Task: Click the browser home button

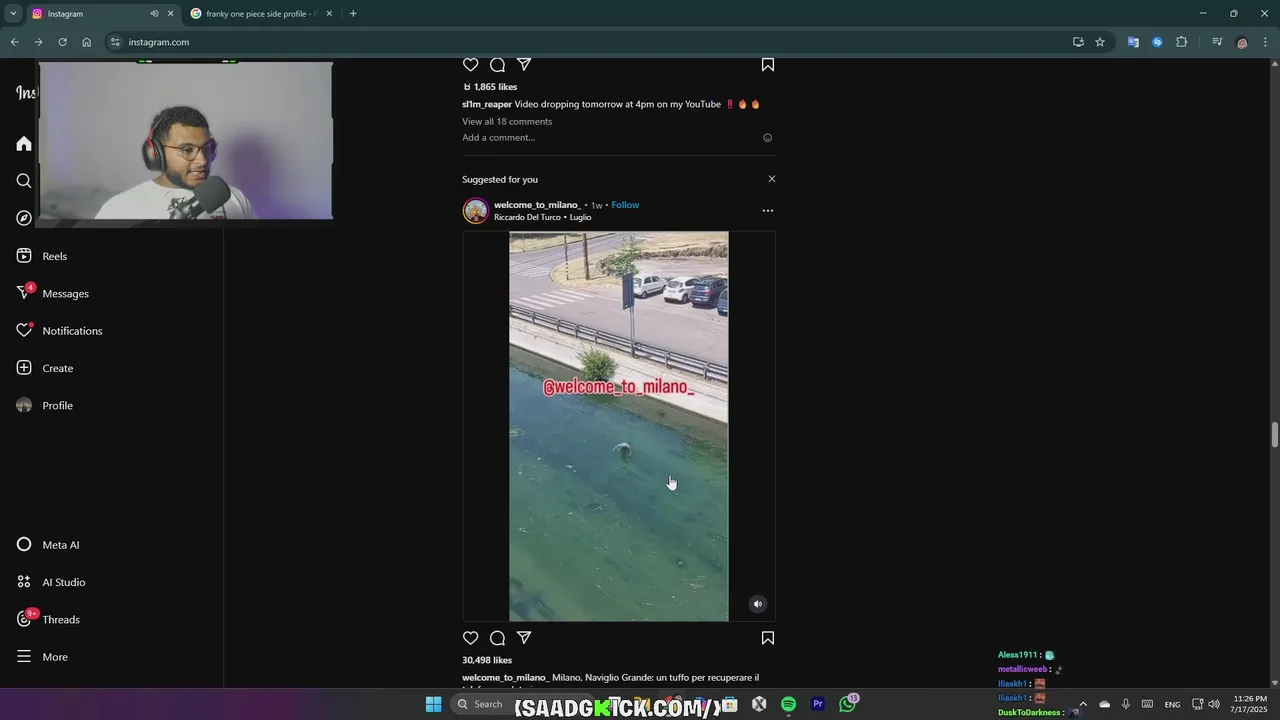Action: point(87,42)
